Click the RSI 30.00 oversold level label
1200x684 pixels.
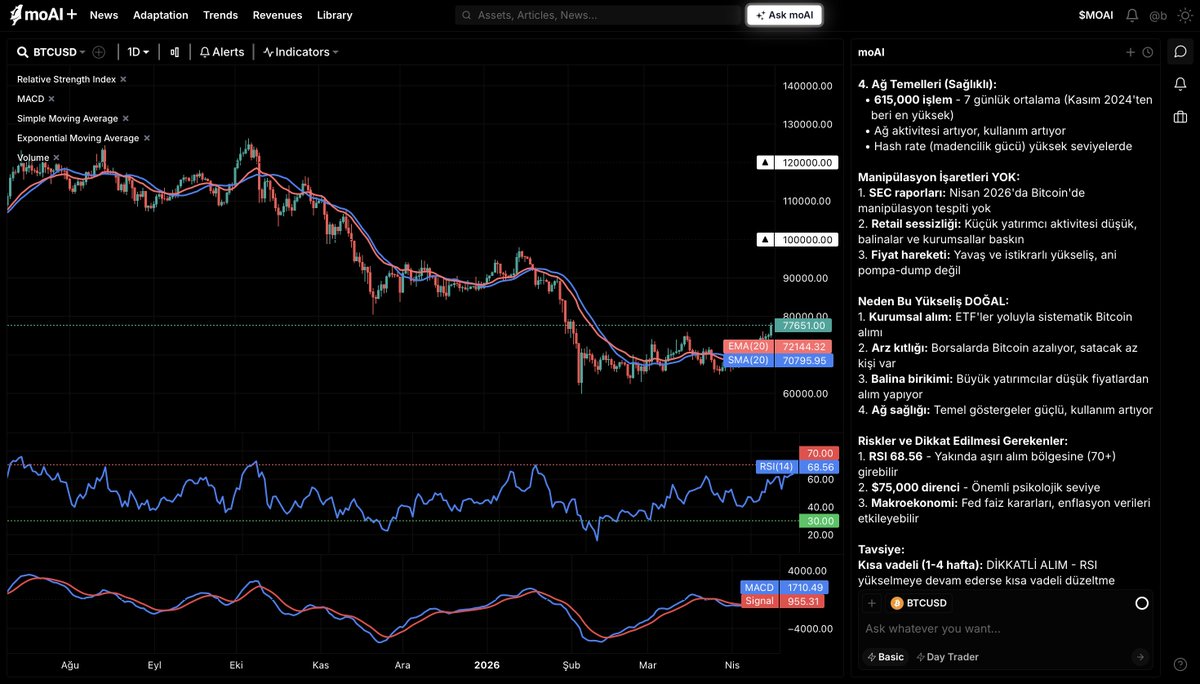coord(819,521)
